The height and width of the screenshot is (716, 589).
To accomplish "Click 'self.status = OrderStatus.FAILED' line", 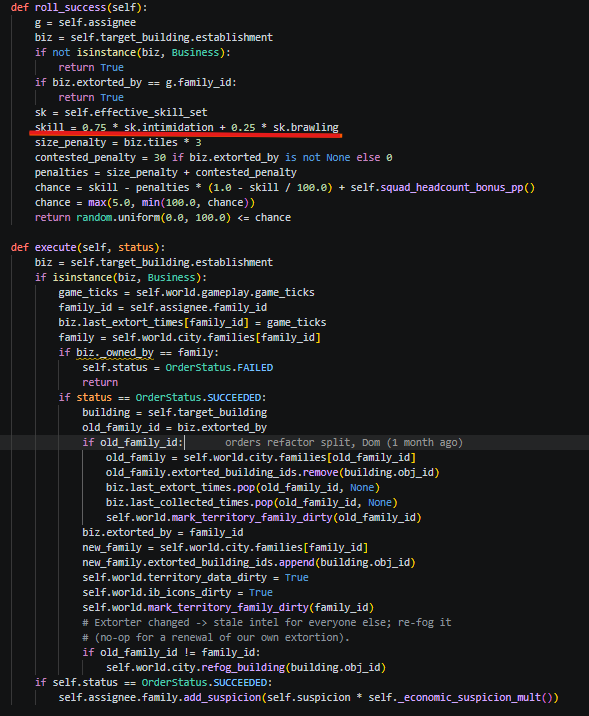I will coord(178,368).
